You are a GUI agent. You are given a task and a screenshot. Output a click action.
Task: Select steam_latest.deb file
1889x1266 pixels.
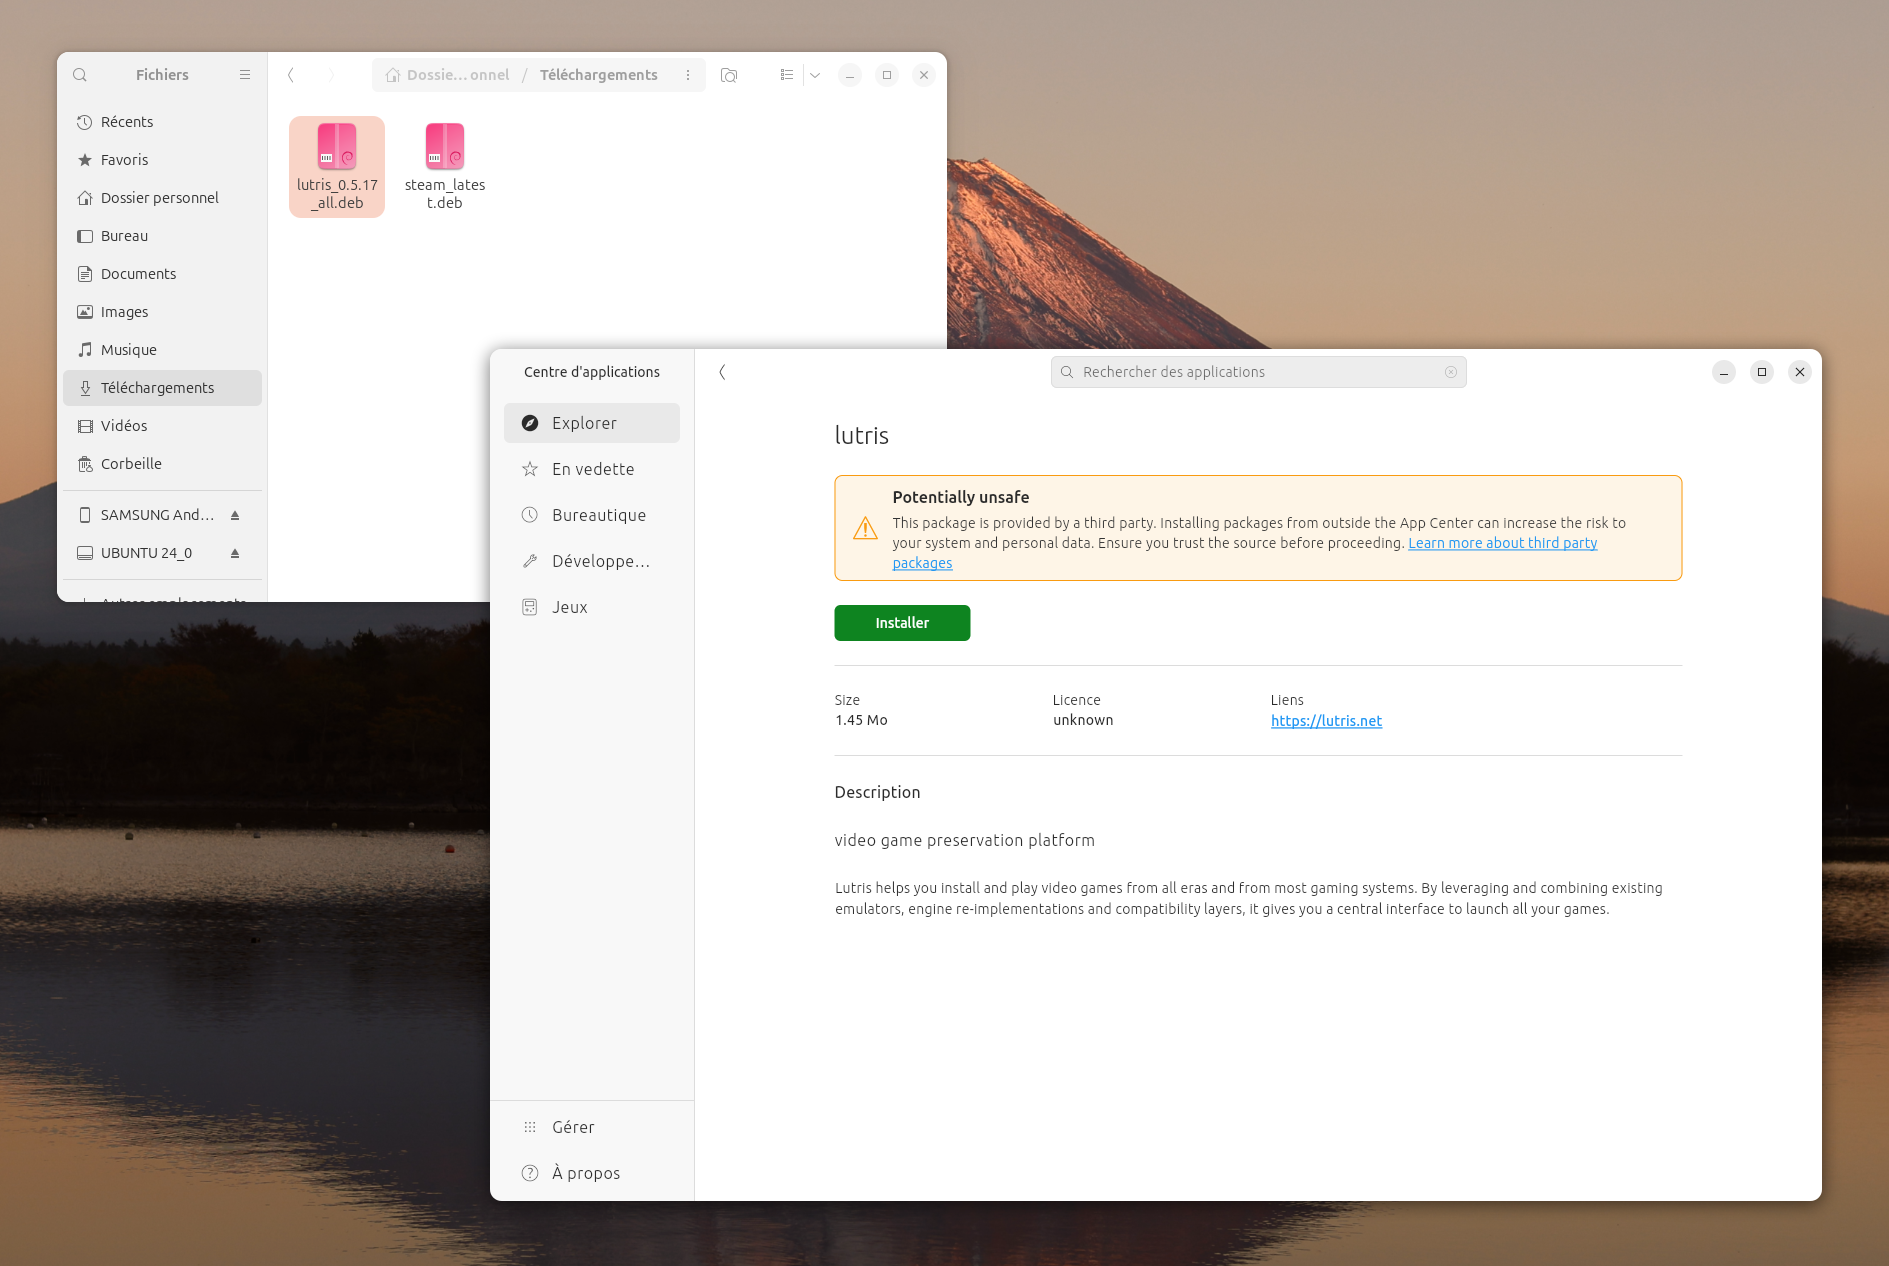pyautogui.click(x=445, y=167)
